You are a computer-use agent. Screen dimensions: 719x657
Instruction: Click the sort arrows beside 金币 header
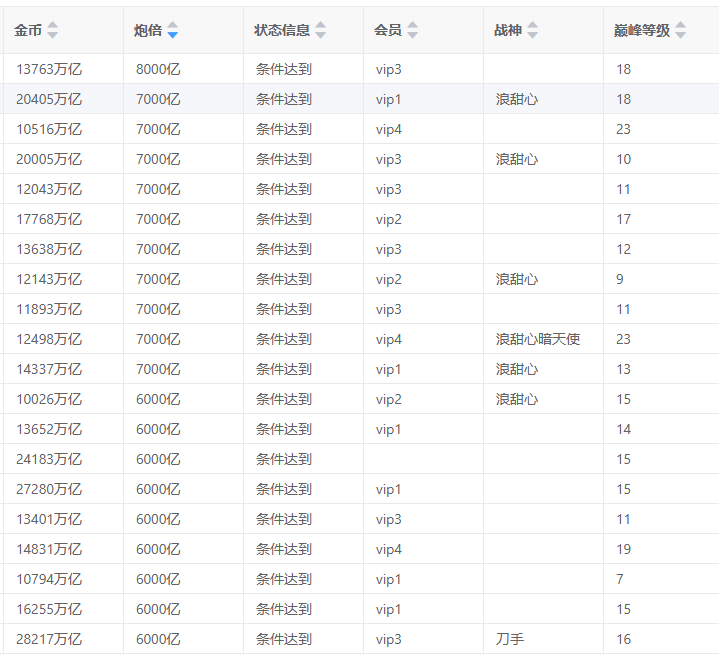pyautogui.click(x=53, y=31)
